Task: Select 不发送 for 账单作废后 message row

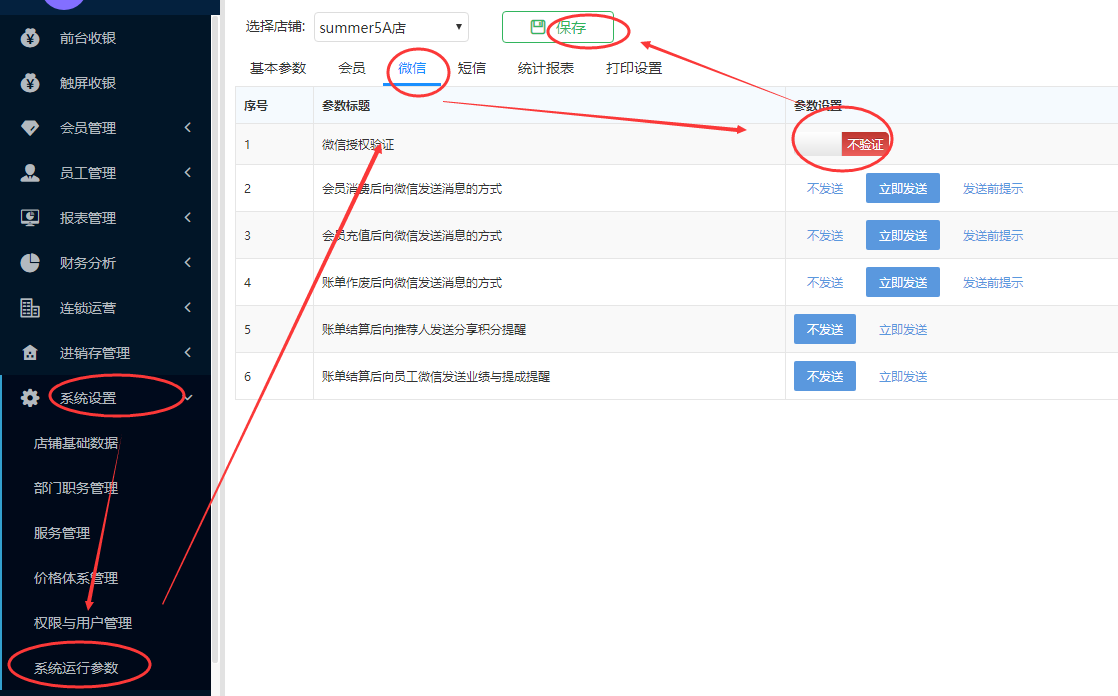Action: [825, 282]
